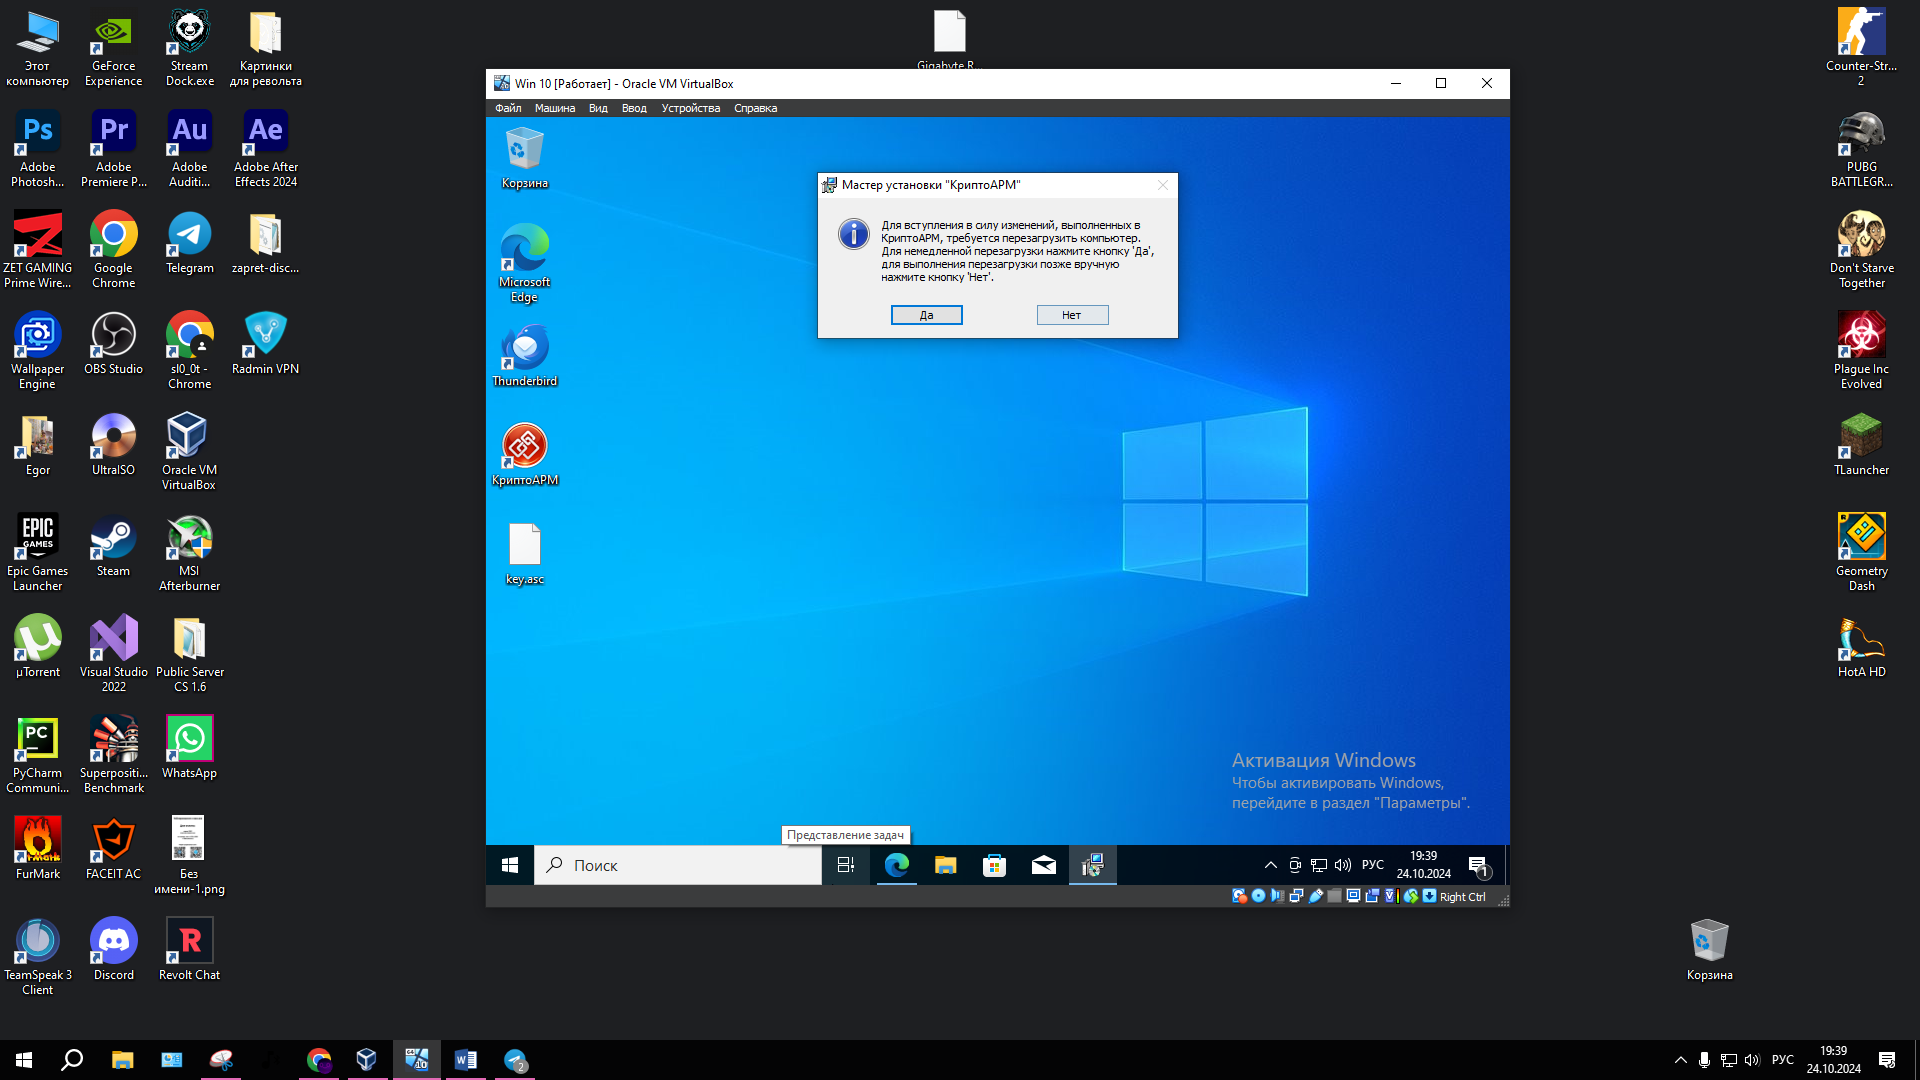Open the guest Windows Start button
This screenshot has width=1920, height=1080.
point(510,865)
